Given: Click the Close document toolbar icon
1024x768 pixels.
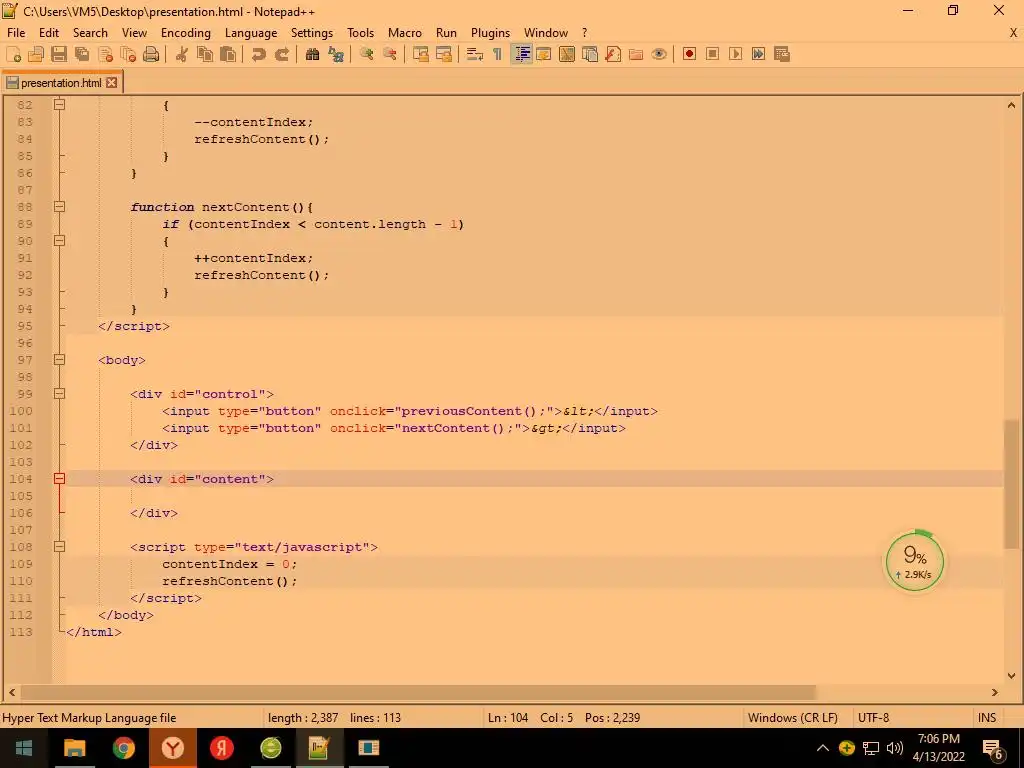Looking at the screenshot, I should pyautogui.click(x=105, y=54).
